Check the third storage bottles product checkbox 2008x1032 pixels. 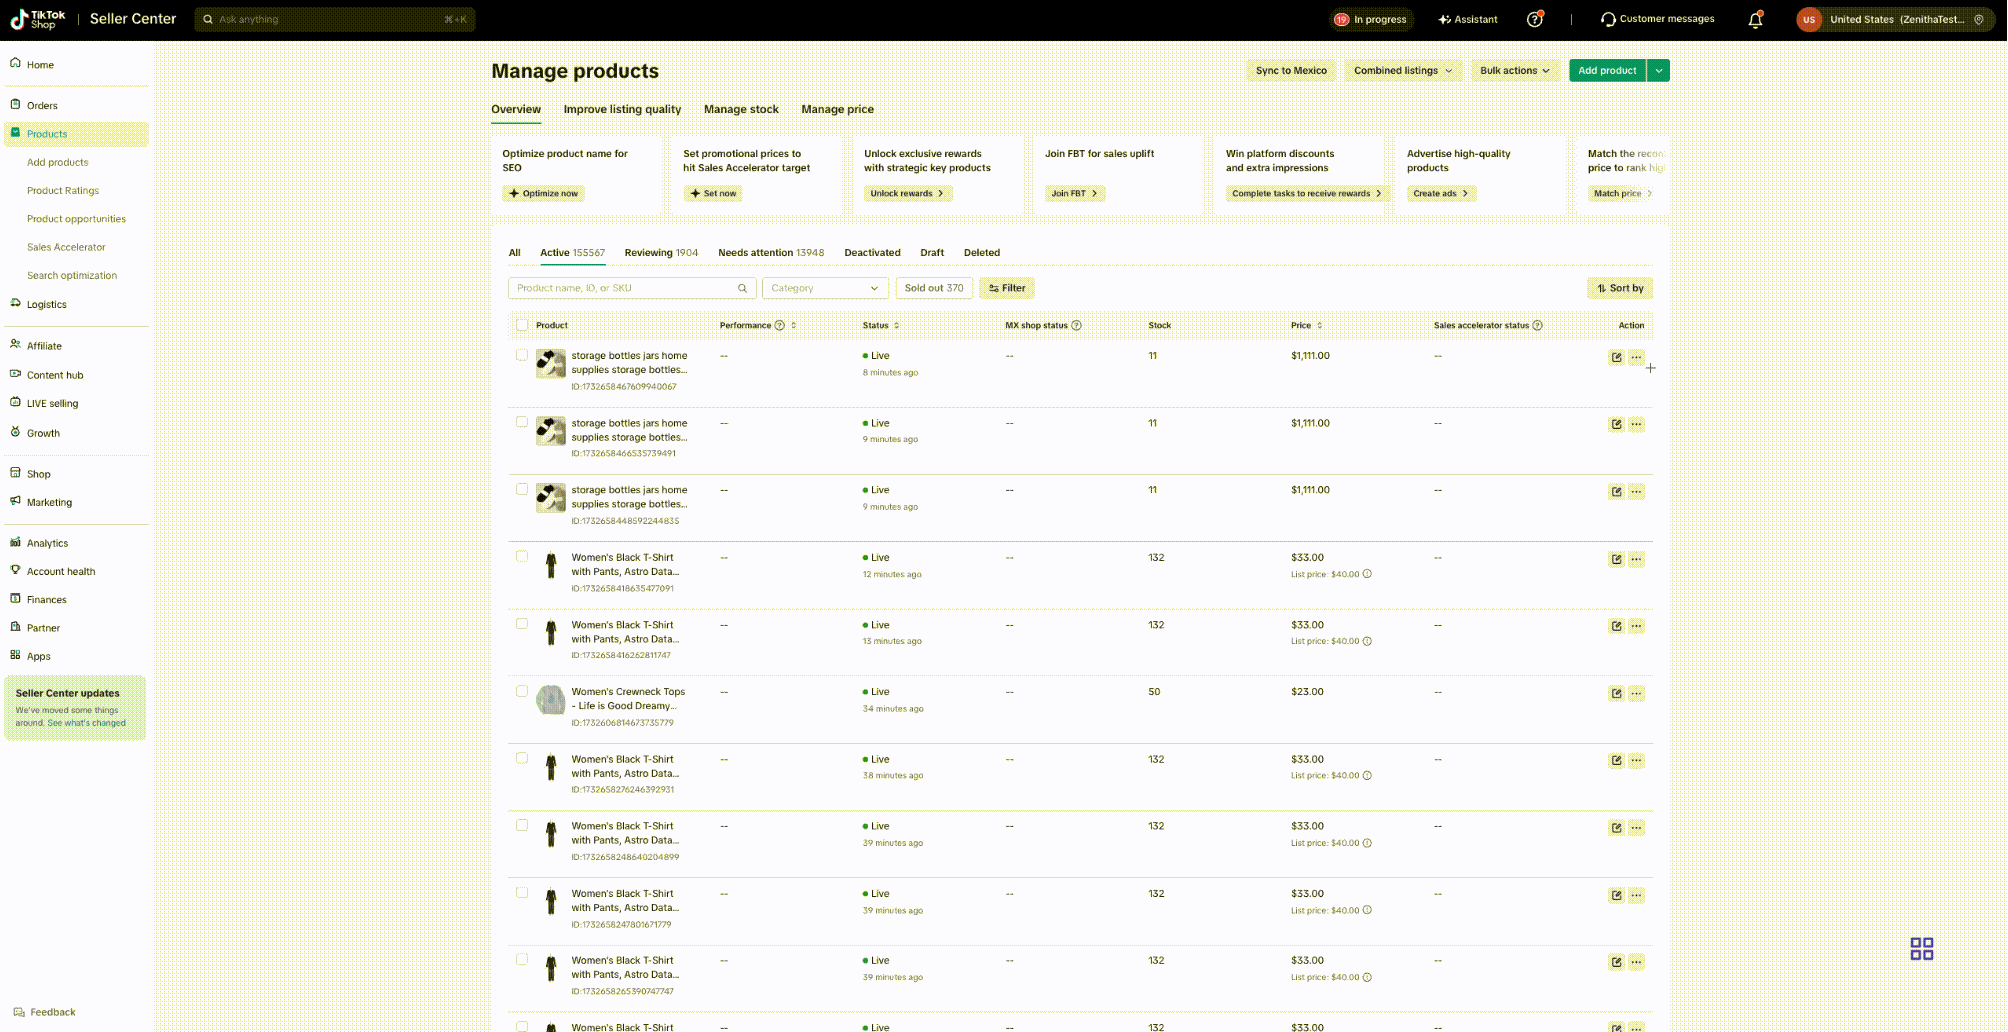coord(522,489)
